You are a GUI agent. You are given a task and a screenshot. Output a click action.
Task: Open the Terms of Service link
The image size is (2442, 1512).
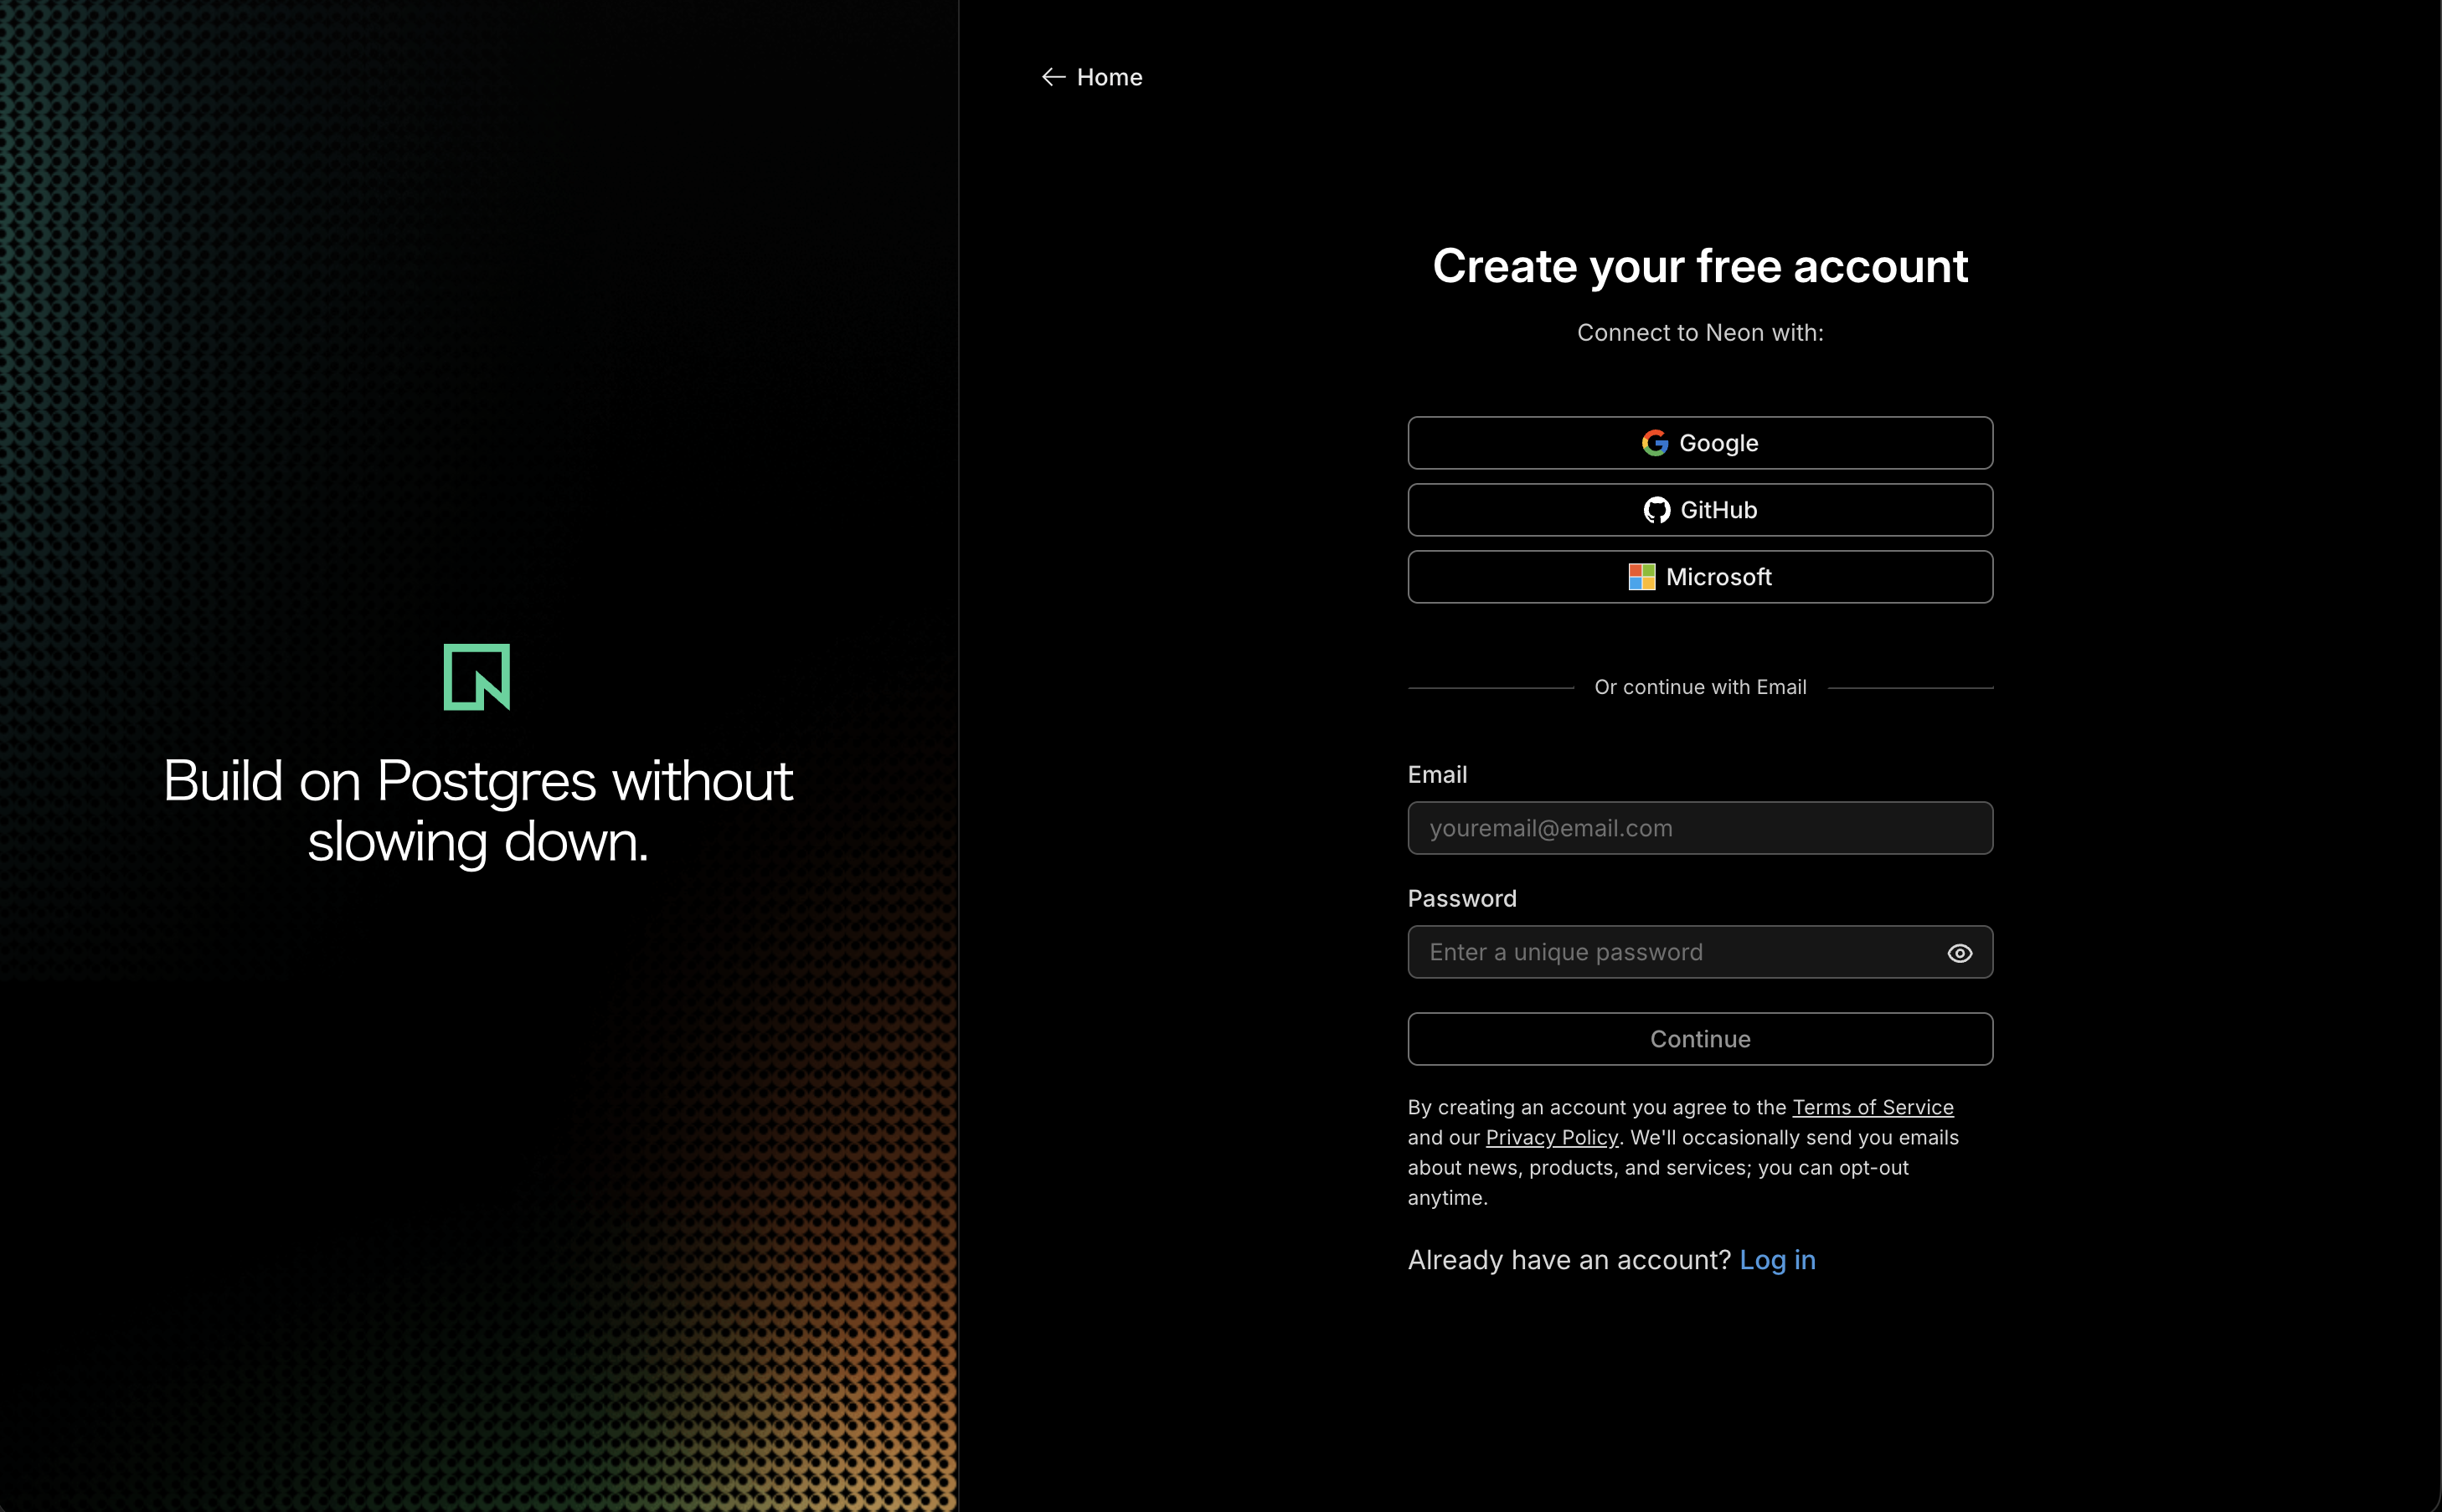click(1872, 1107)
